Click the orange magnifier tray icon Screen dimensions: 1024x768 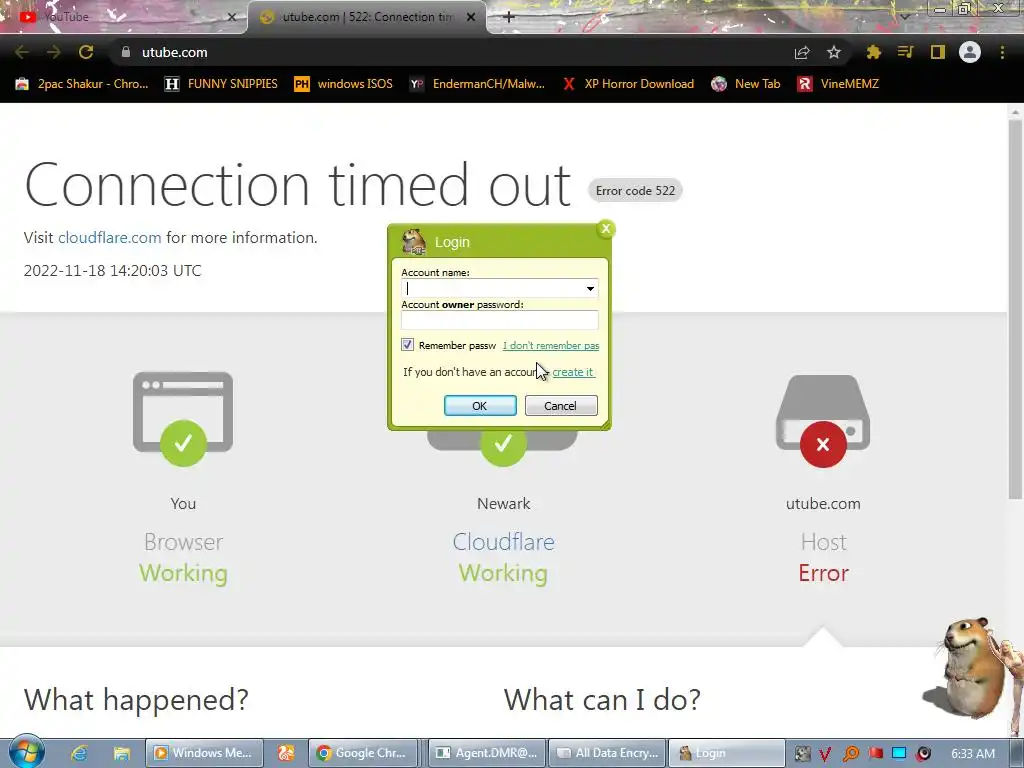(850, 754)
